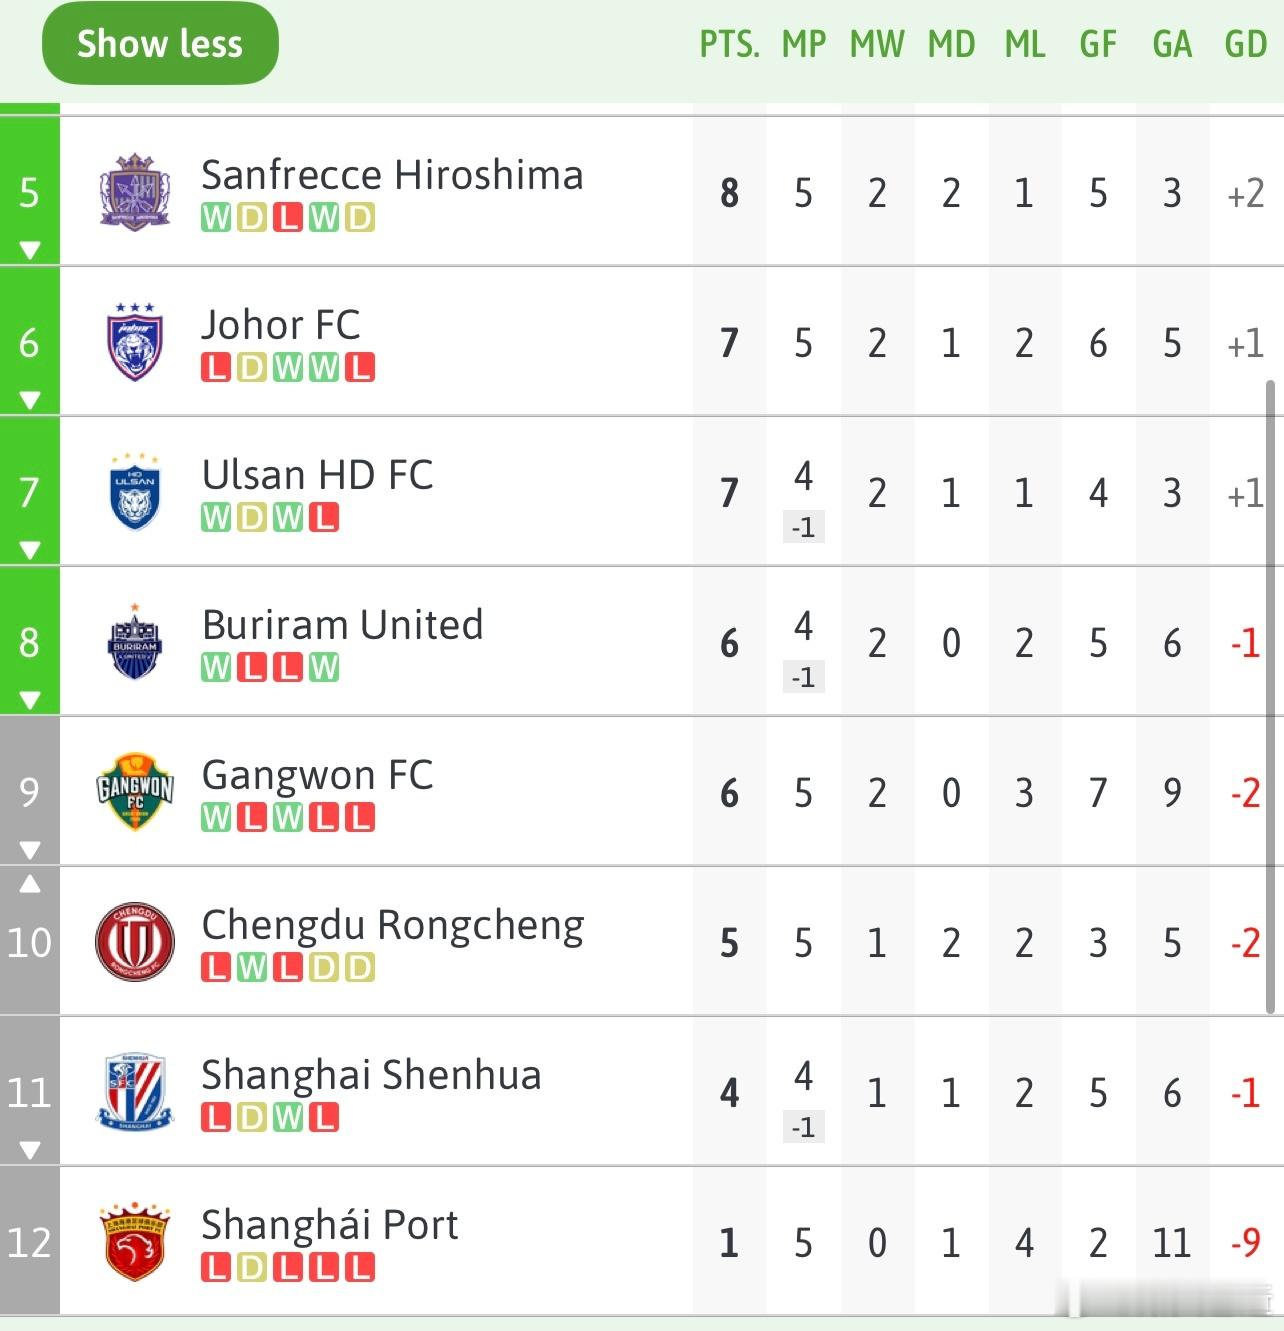Sort by the GD column header
Image resolution: width=1284 pixels, height=1331 pixels.
pyautogui.click(x=1245, y=45)
